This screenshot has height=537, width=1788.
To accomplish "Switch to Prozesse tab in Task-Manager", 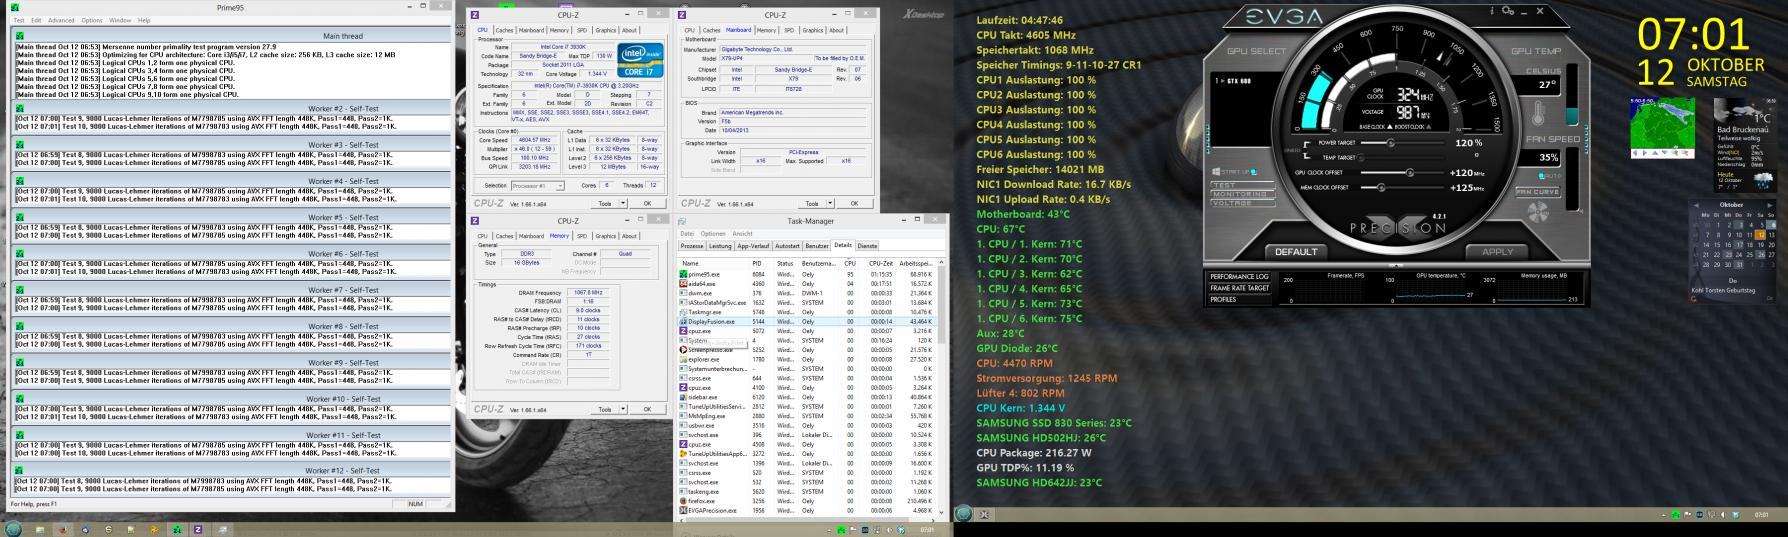I will point(692,245).
